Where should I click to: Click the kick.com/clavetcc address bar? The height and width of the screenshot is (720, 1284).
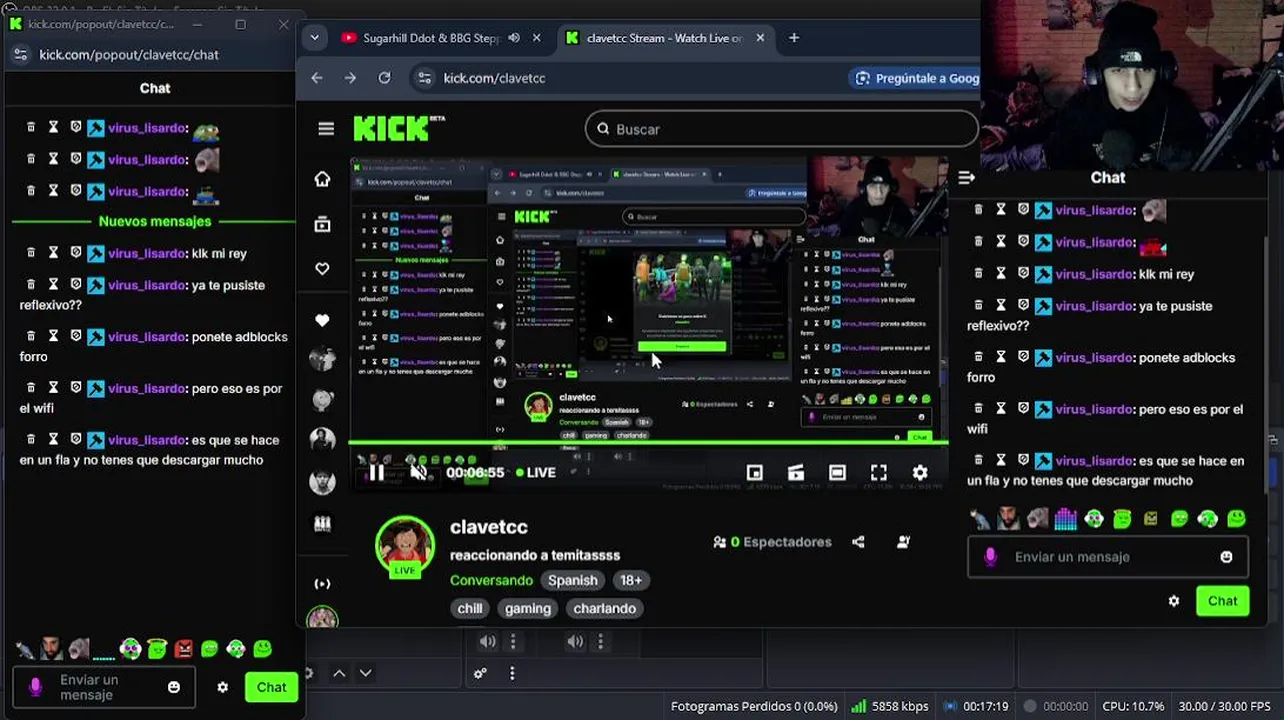[494, 78]
